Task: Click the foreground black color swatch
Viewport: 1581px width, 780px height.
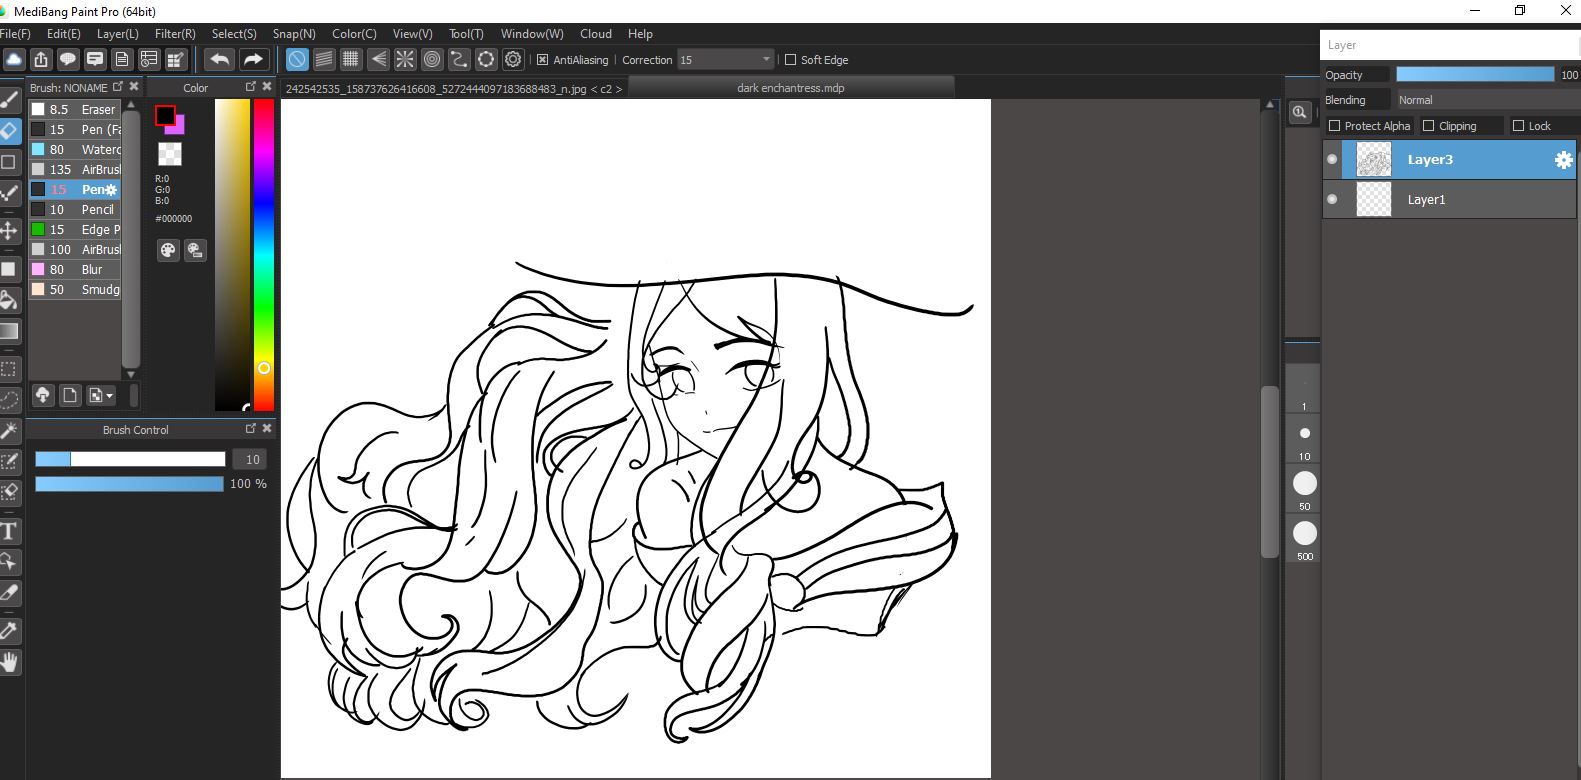Action: tap(165, 116)
